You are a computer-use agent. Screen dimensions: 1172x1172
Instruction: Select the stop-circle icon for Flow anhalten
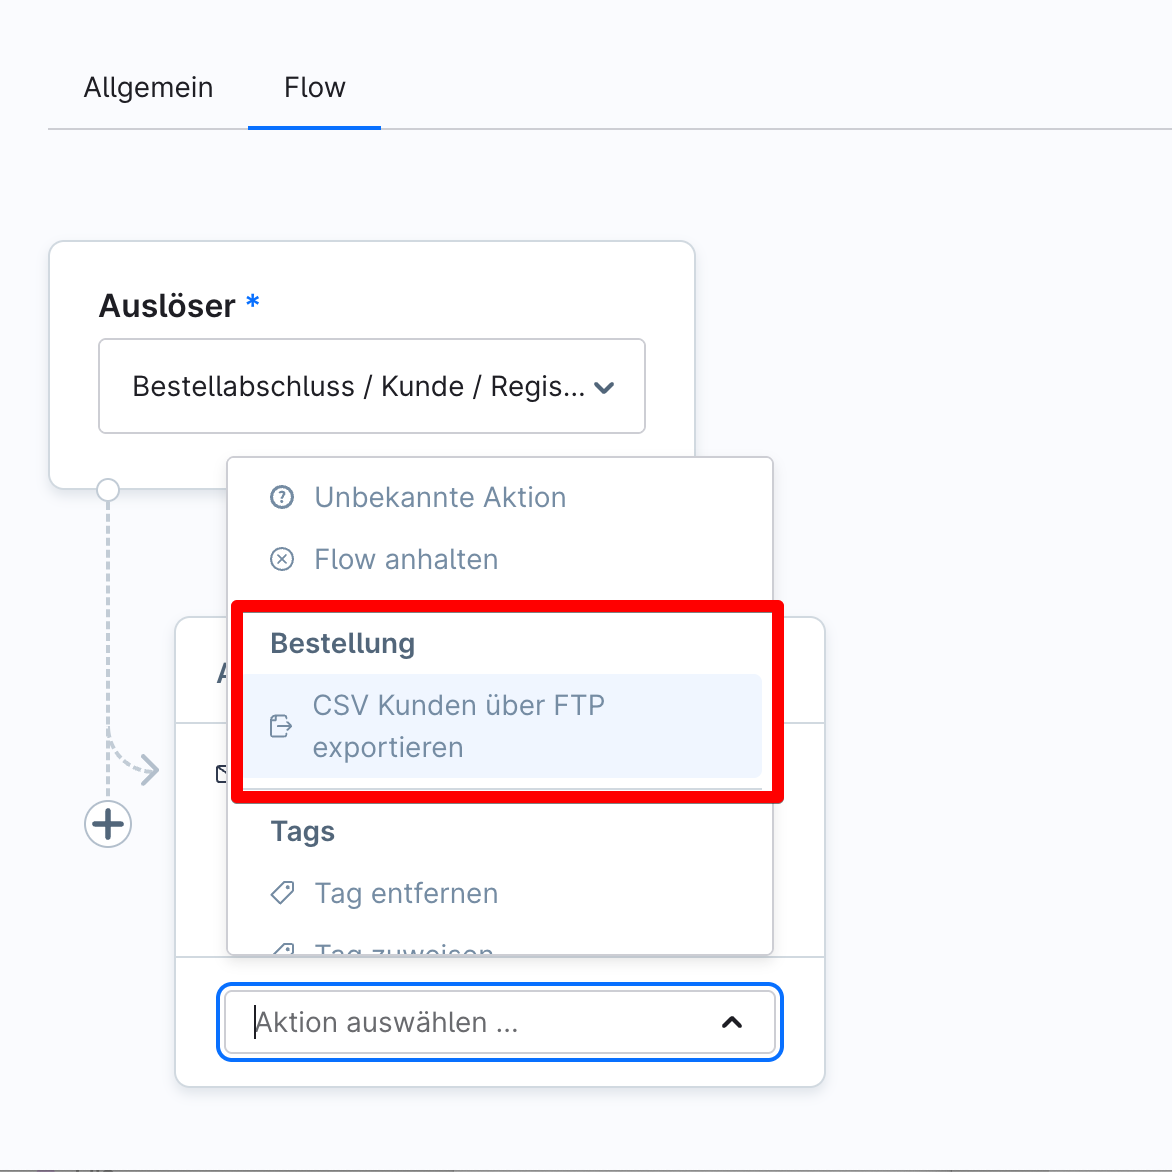coord(282,559)
